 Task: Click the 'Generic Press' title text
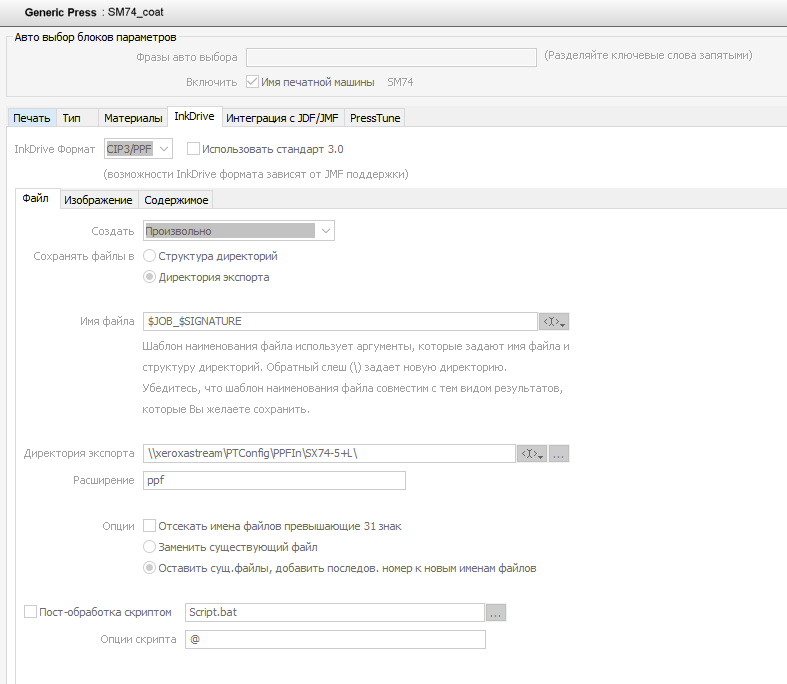point(60,13)
